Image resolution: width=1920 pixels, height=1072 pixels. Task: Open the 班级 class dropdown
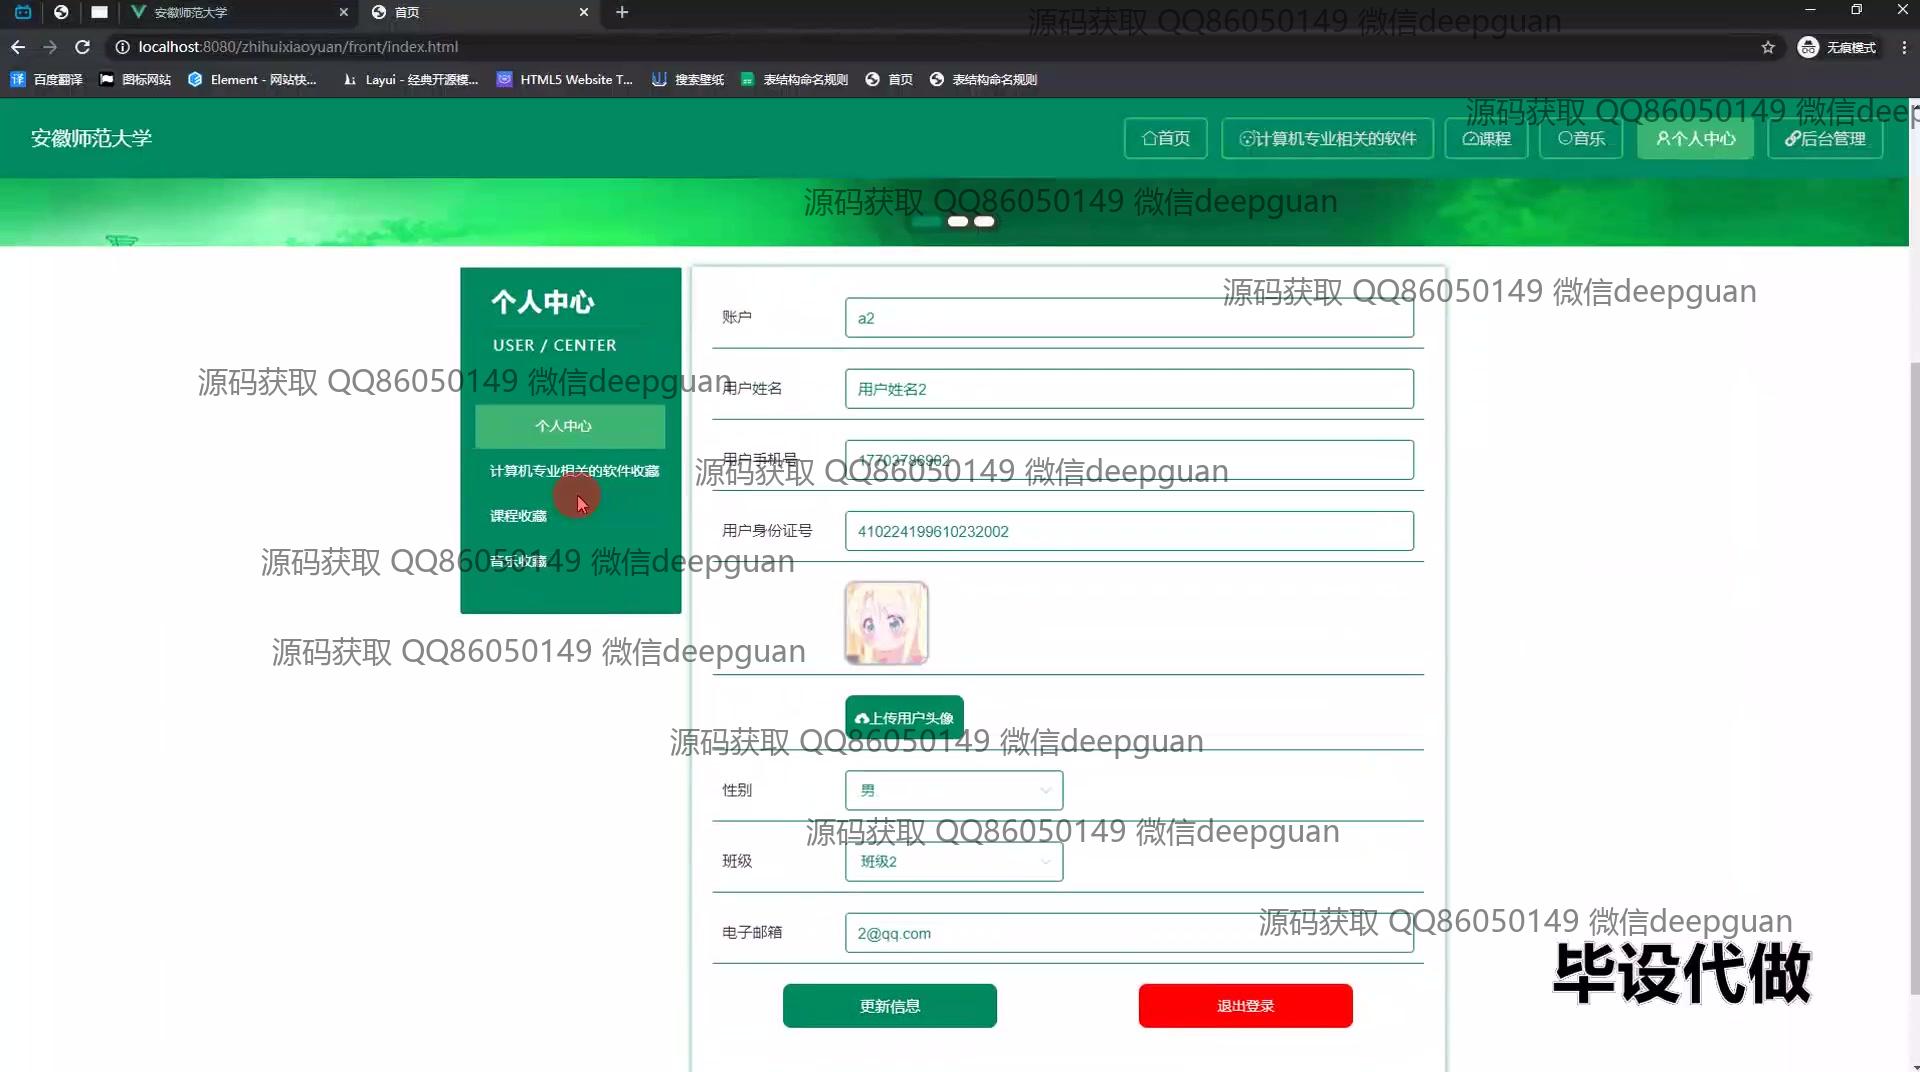click(953, 861)
